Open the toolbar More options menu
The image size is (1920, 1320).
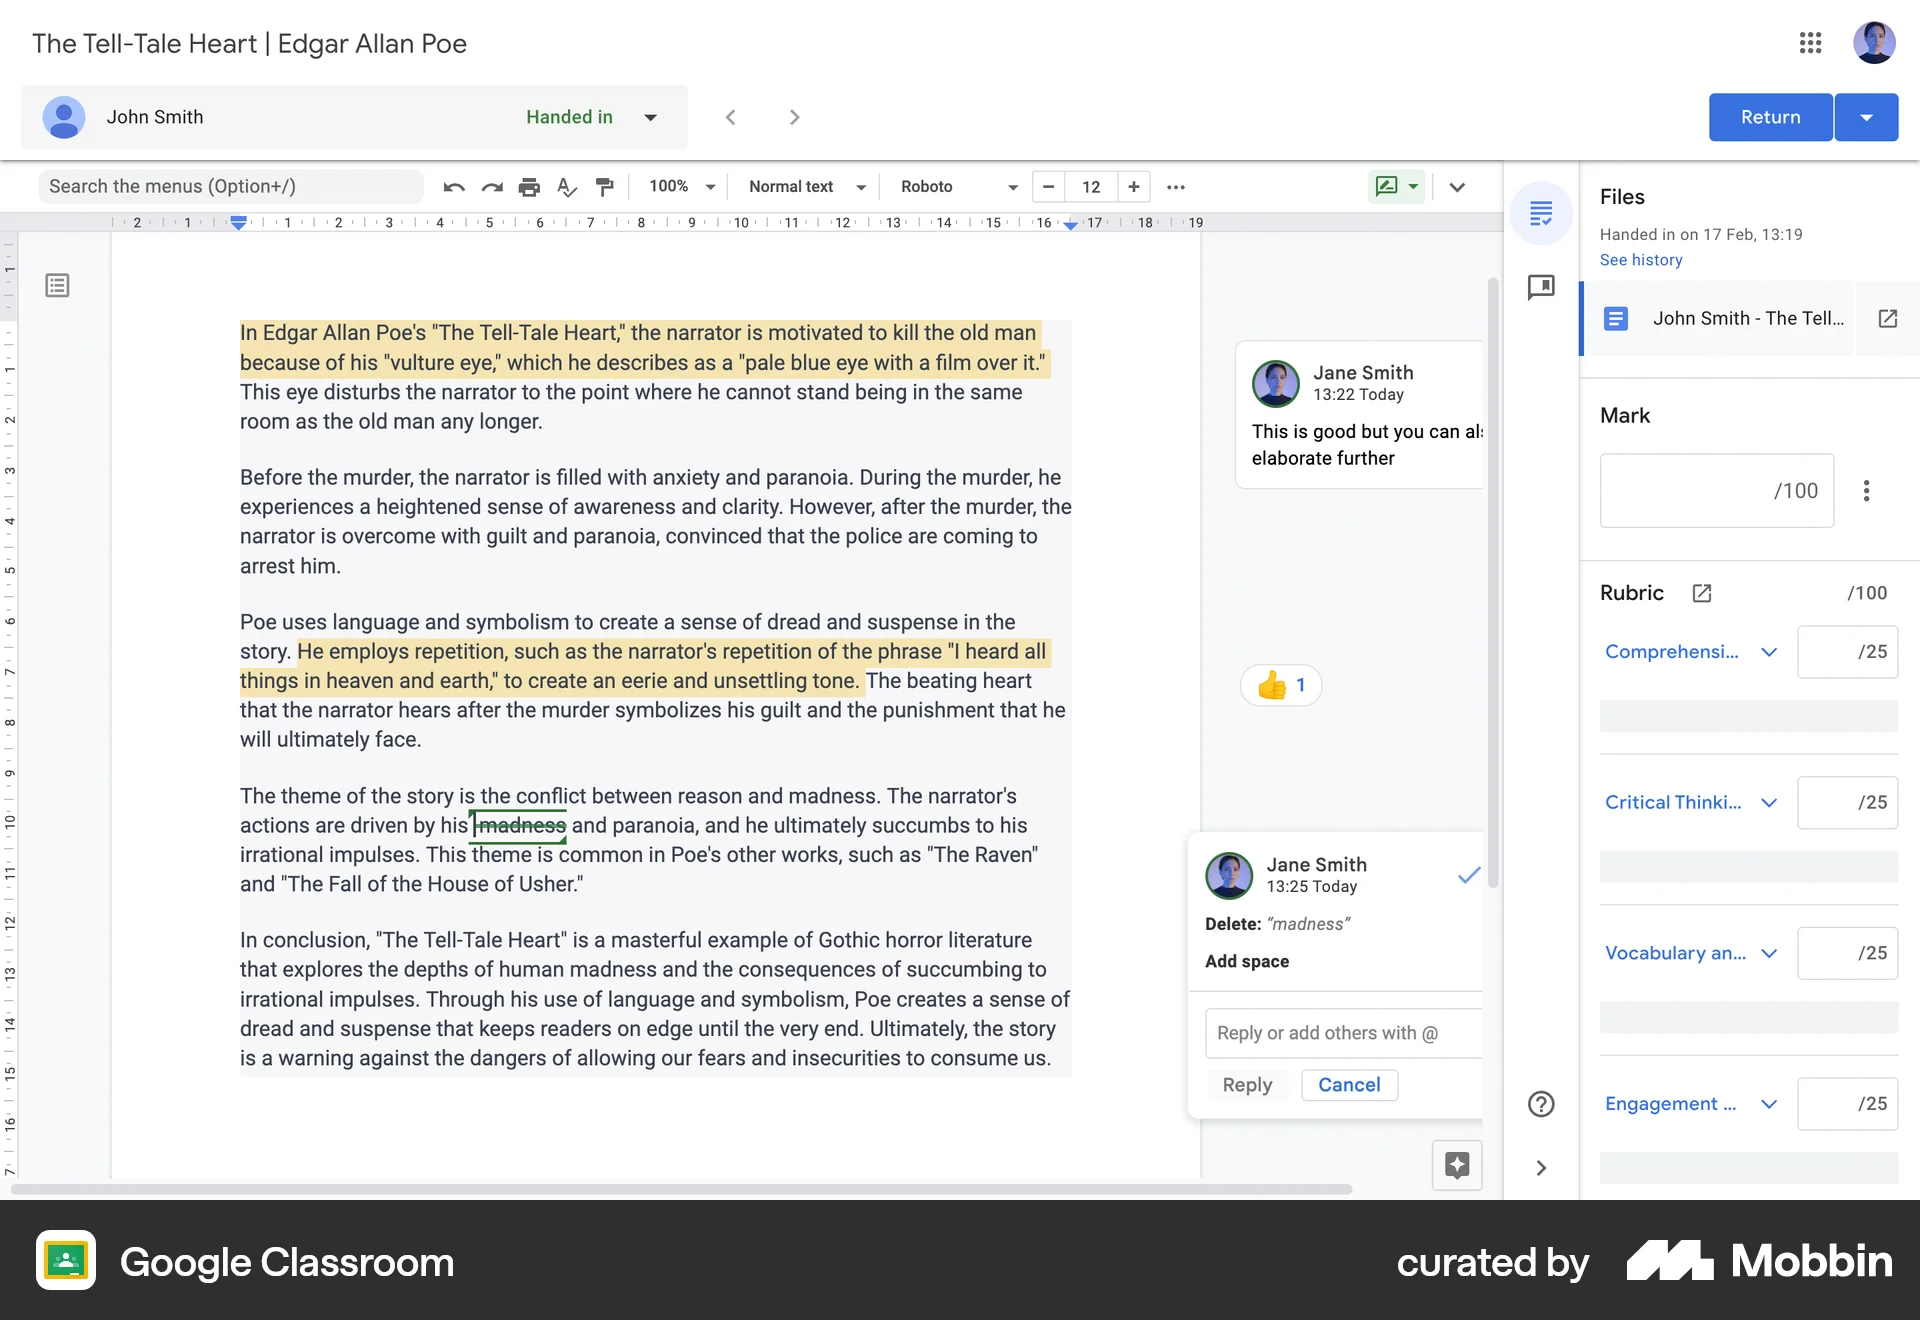[1175, 187]
